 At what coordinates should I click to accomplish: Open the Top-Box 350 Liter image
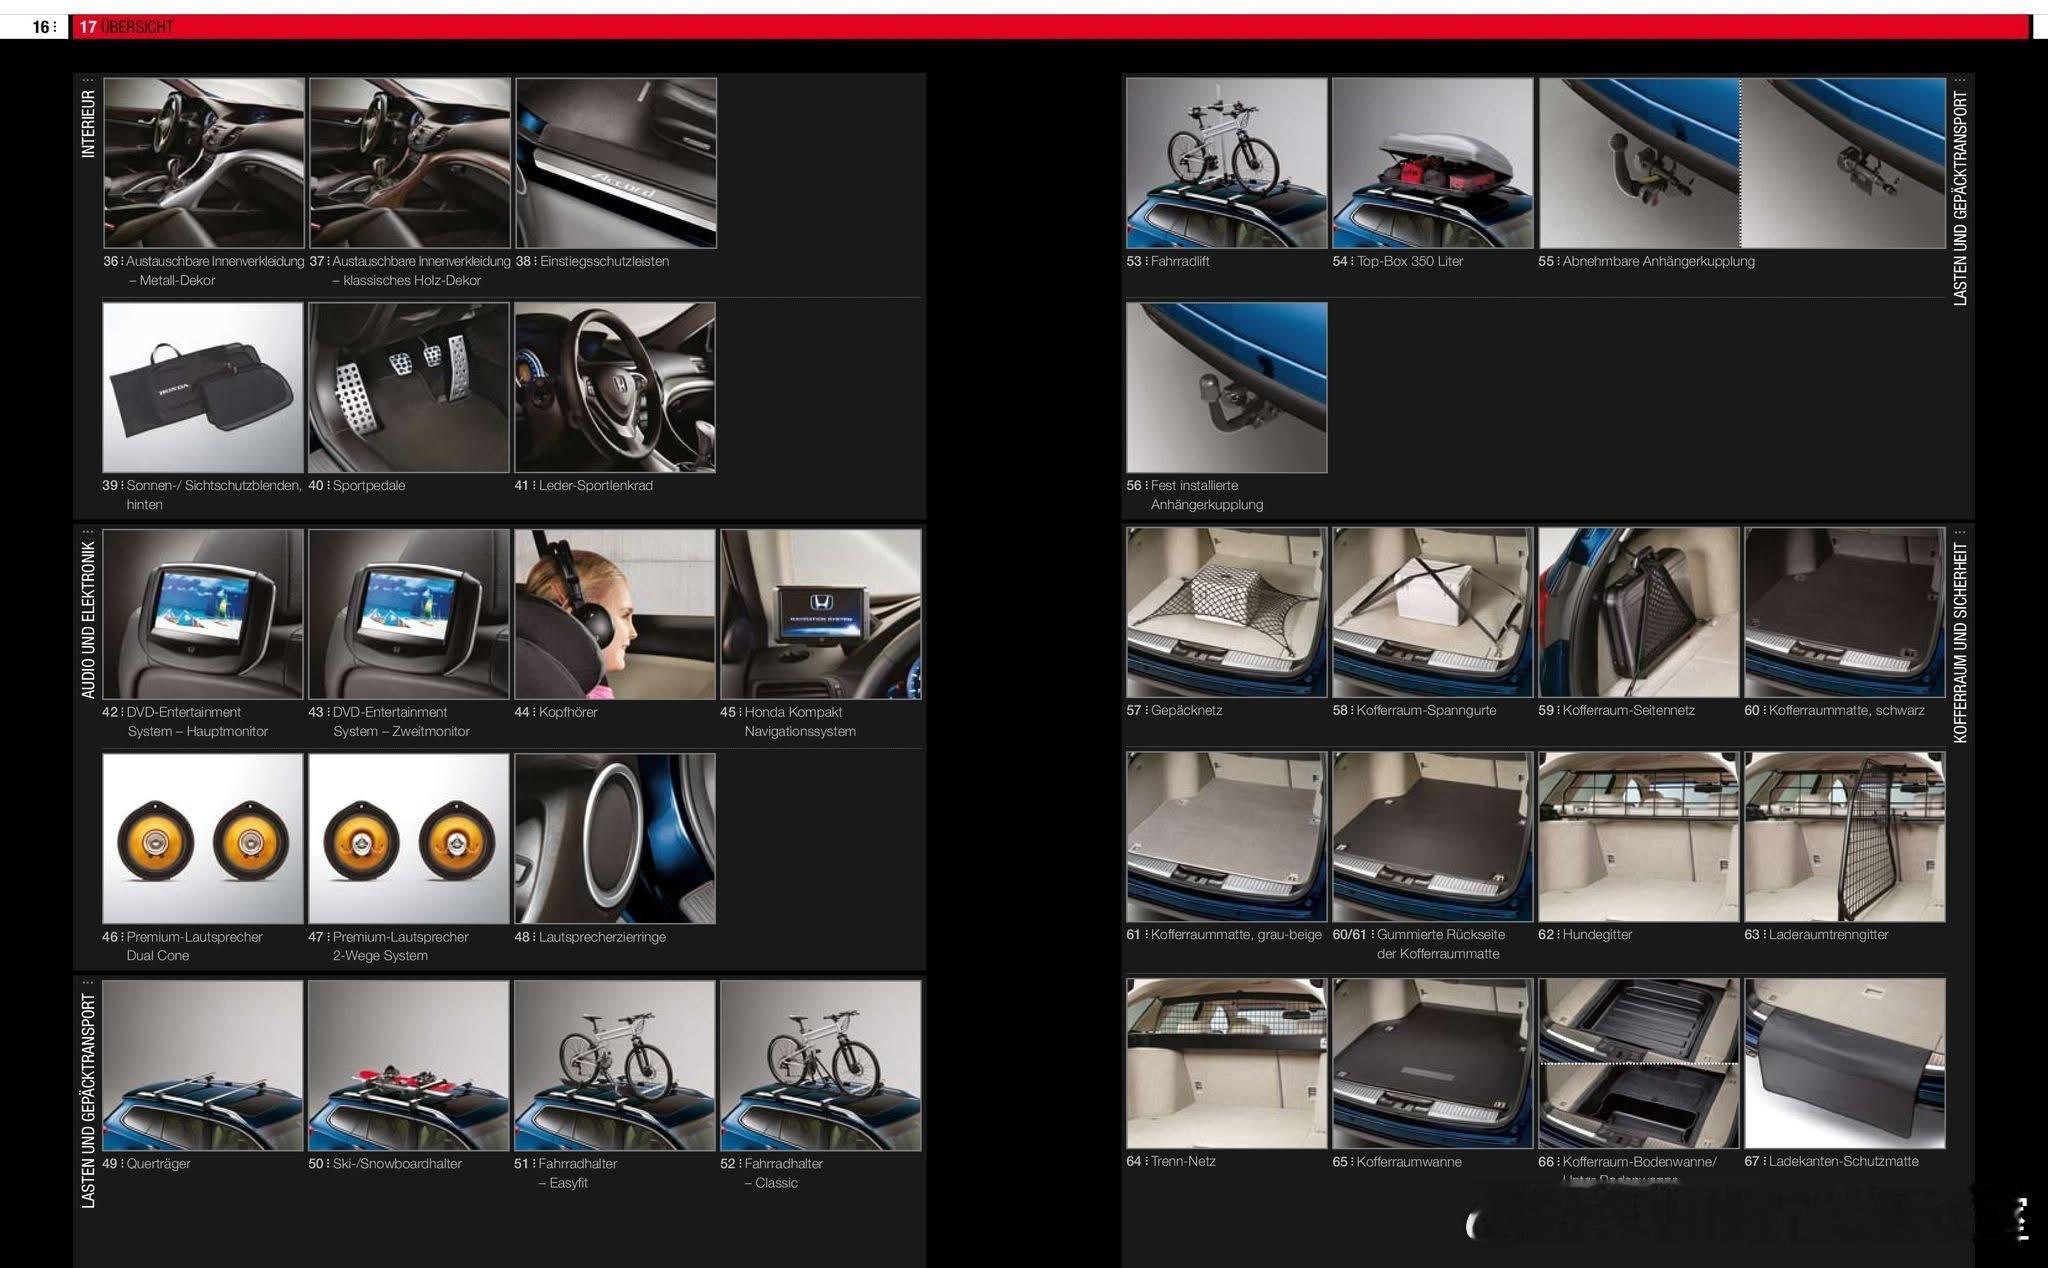pyautogui.click(x=1432, y=163)
